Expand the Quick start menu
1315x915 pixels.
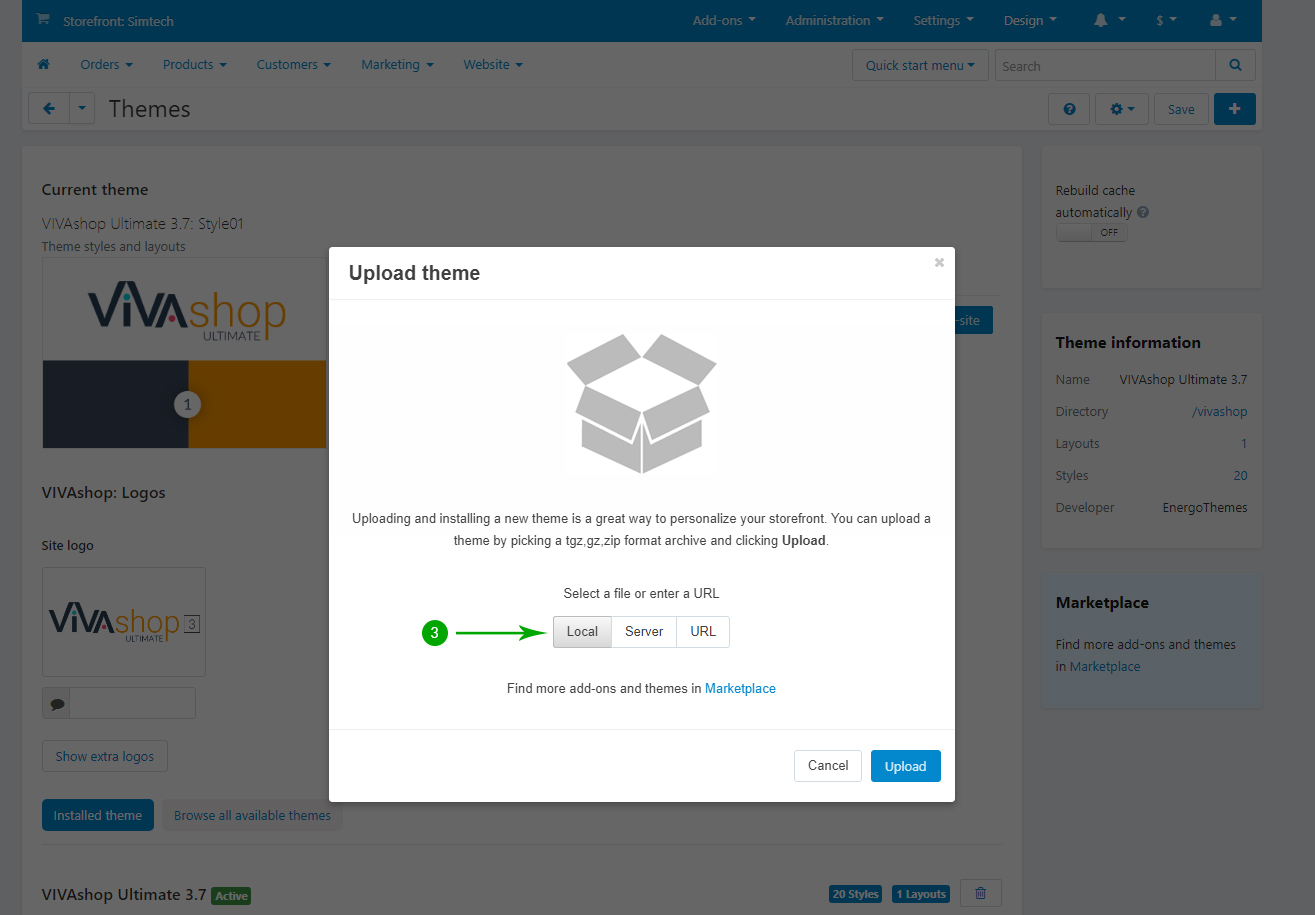(x=920, y=66)
